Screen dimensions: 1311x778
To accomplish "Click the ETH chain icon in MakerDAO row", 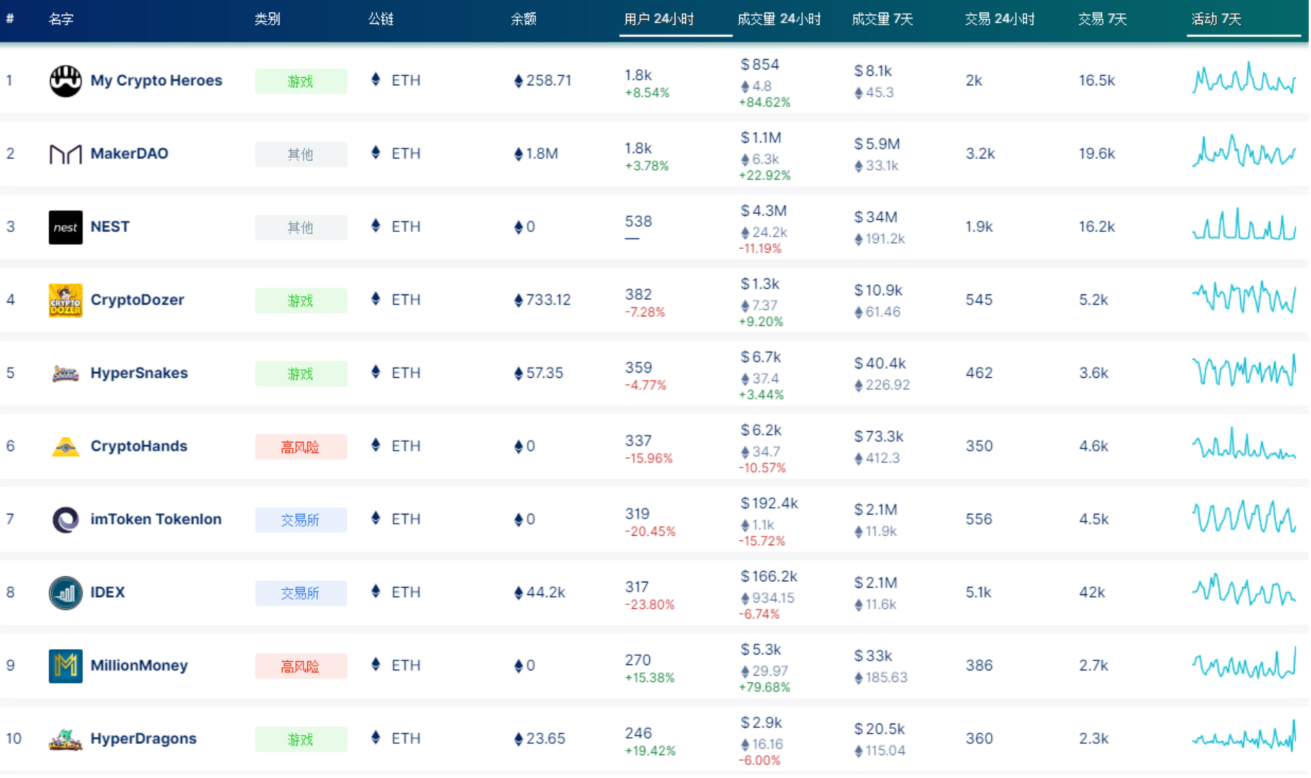I will pyautogui.click(x=376, y=153).
